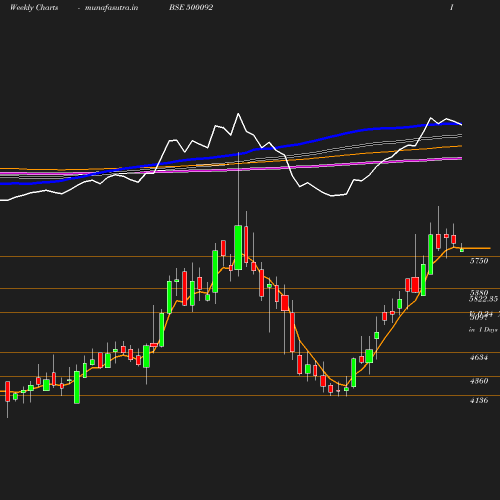
Task: Click the 4136 price level label
Action: [479, 400]
